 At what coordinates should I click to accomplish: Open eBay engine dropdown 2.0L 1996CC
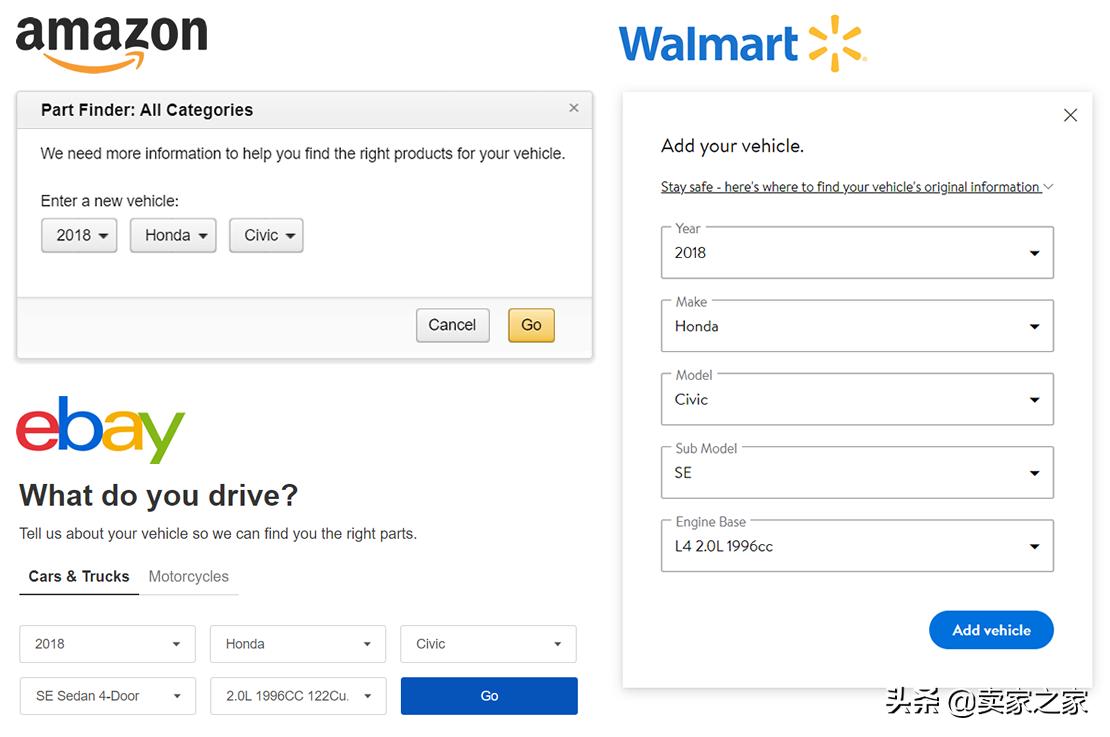(x=298, y=696)
